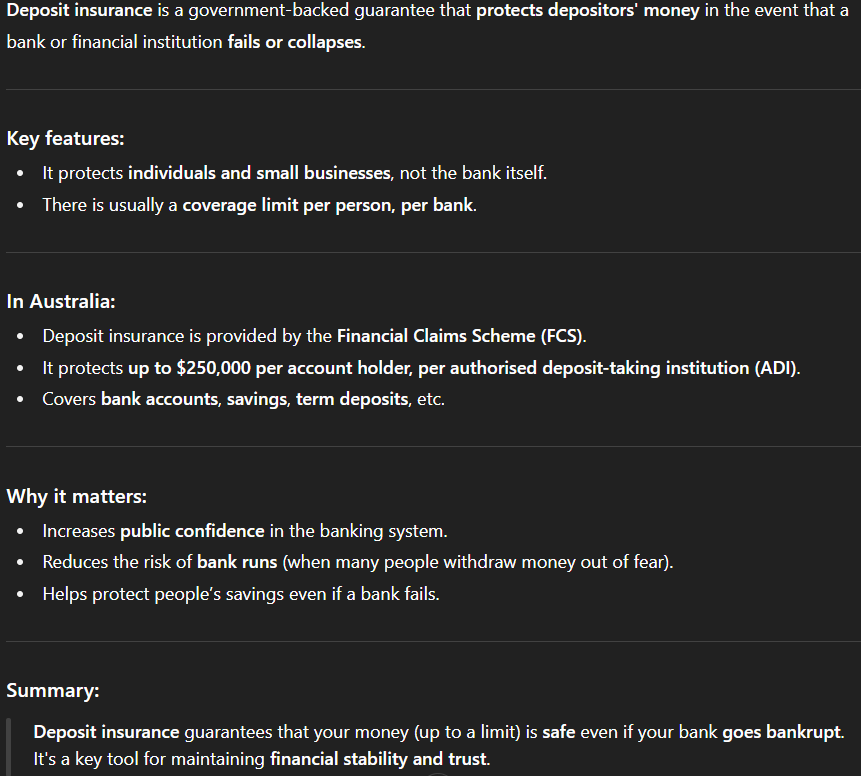The image size is (861, 776).
Task: Click bold 'financial stability and trust' text
Action: tap(378, 758)
